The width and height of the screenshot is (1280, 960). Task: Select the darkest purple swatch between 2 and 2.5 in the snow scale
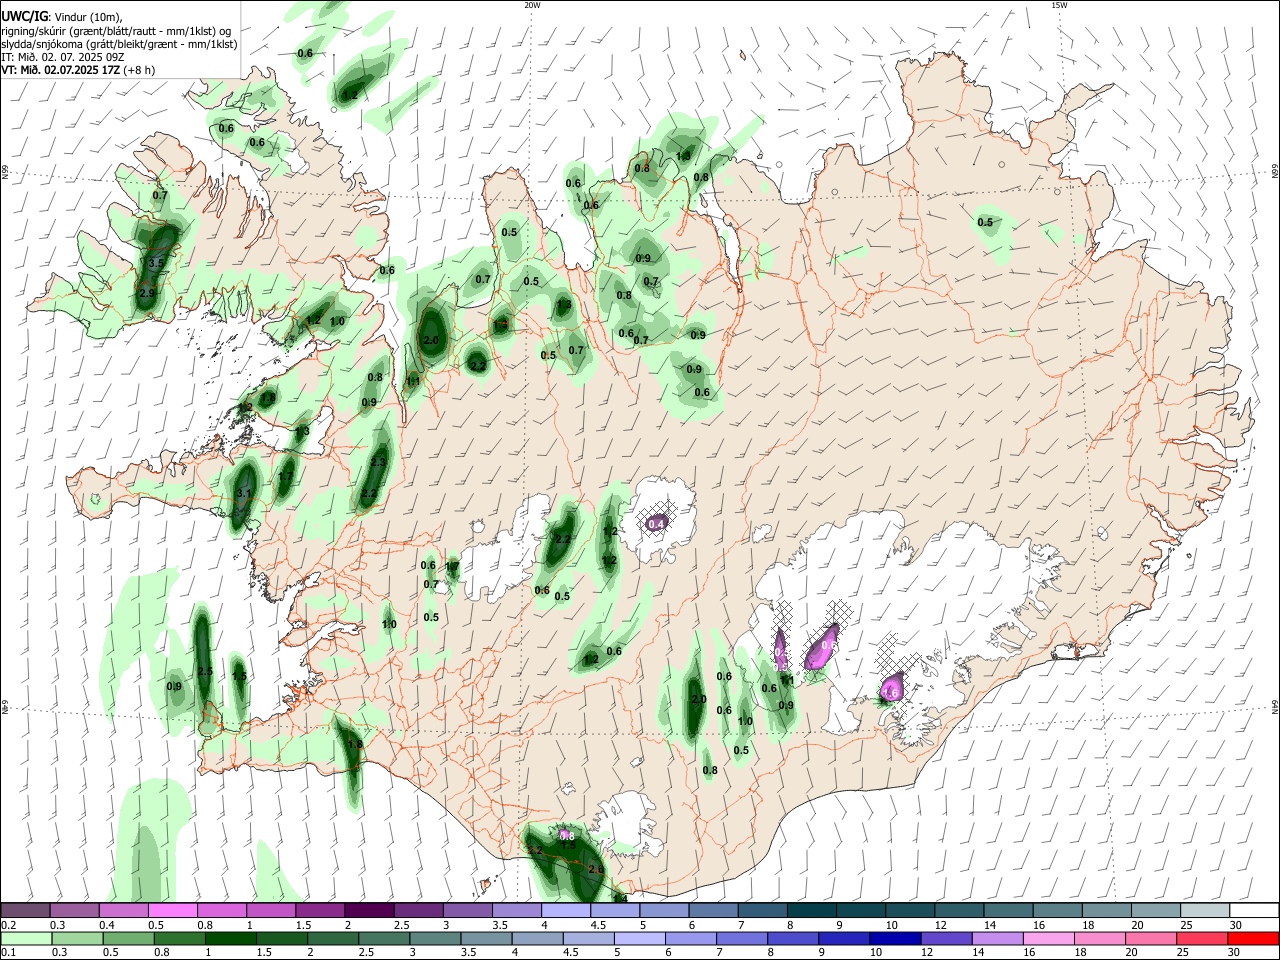pyautogui.click(x=369, y=911)
